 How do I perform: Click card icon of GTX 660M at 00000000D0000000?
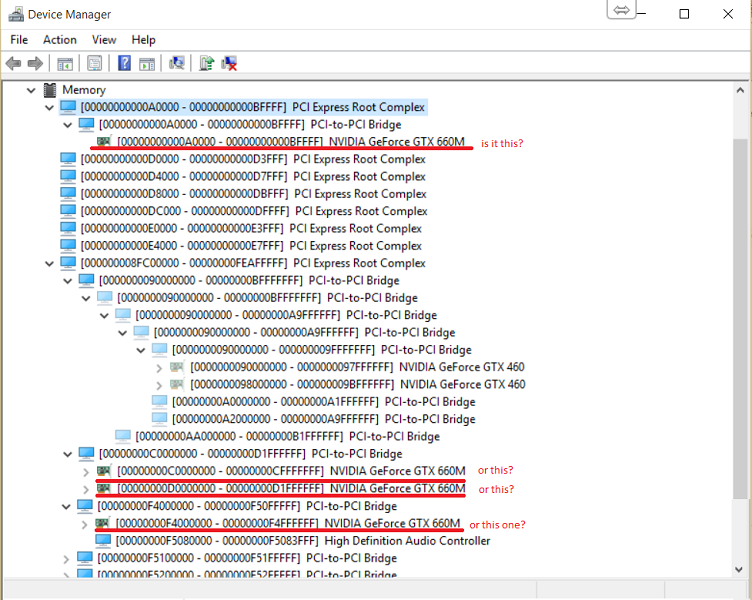coord(104,488)
